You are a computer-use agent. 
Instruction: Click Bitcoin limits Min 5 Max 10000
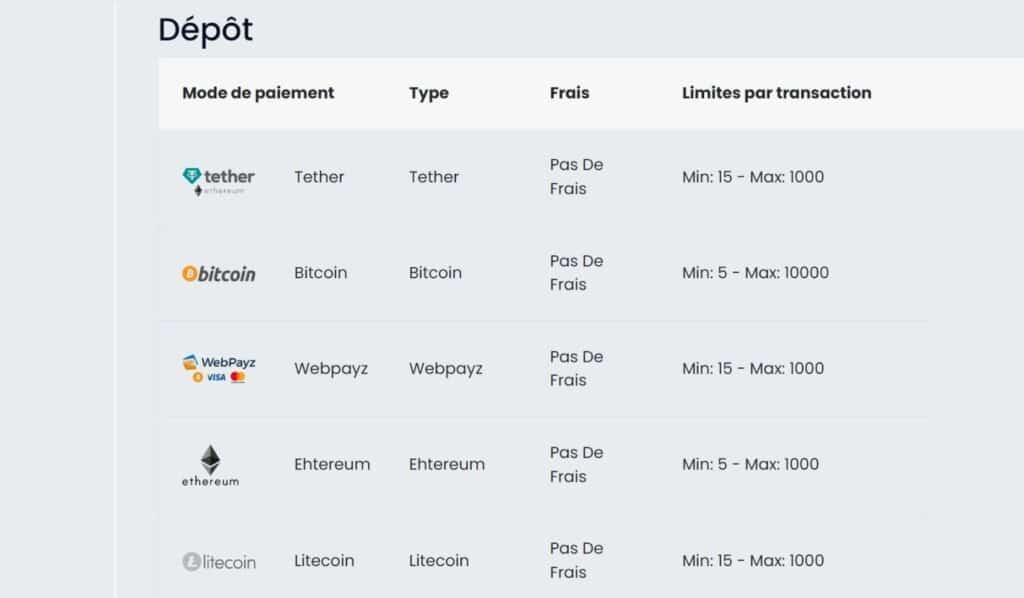point(755,272)
